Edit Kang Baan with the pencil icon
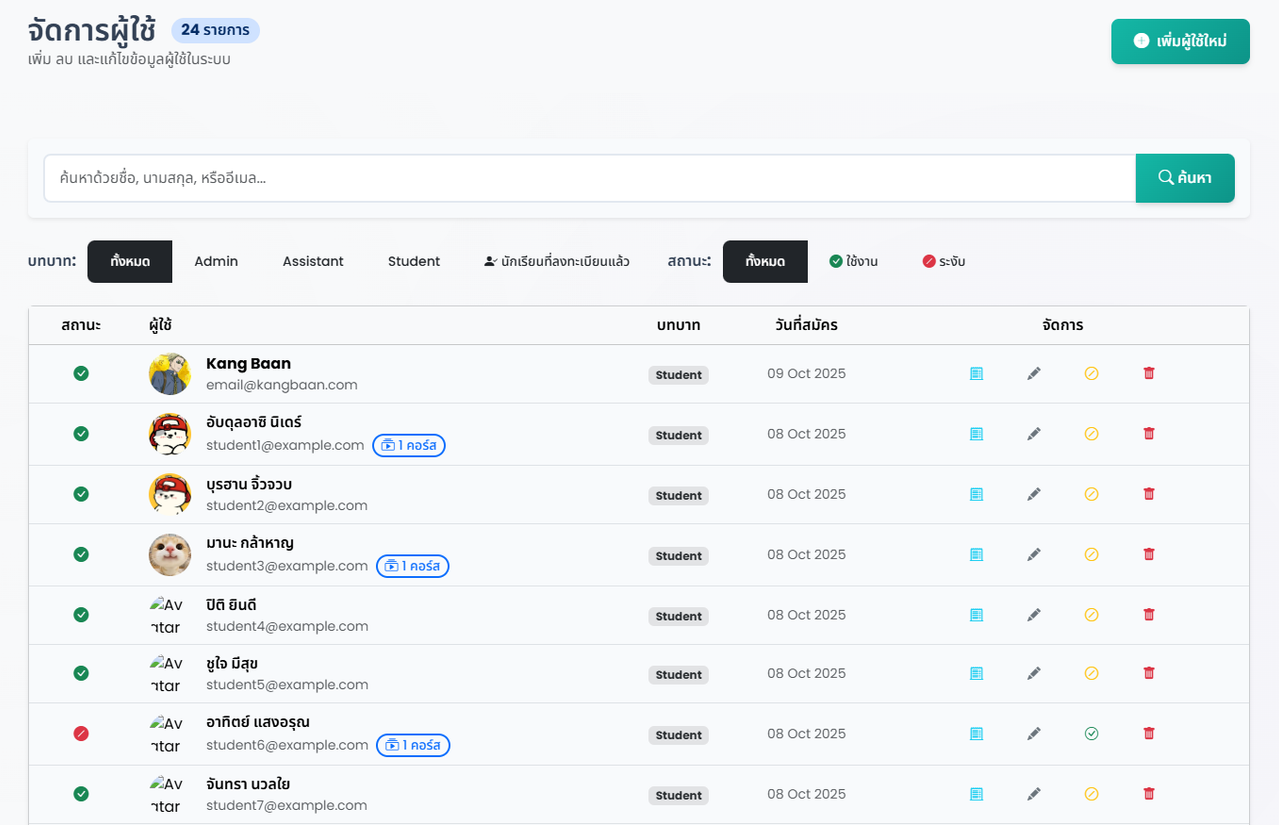This screenshot has height=825, width=1279. coord(1034,373)
